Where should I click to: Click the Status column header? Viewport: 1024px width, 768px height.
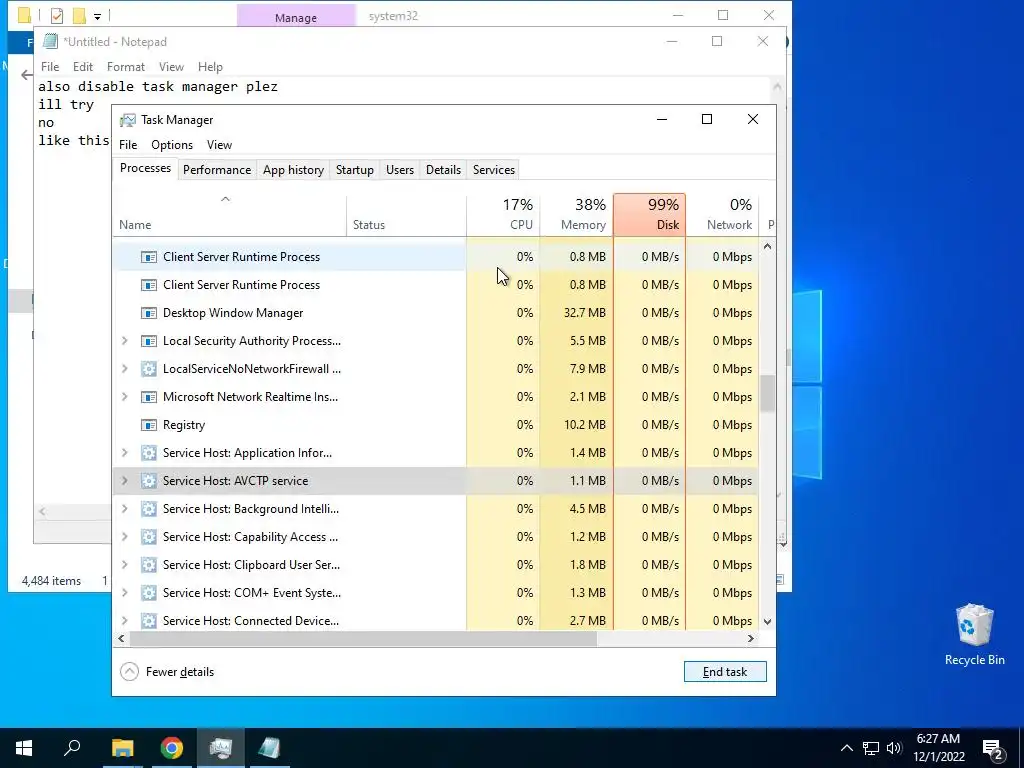point(406,215)
